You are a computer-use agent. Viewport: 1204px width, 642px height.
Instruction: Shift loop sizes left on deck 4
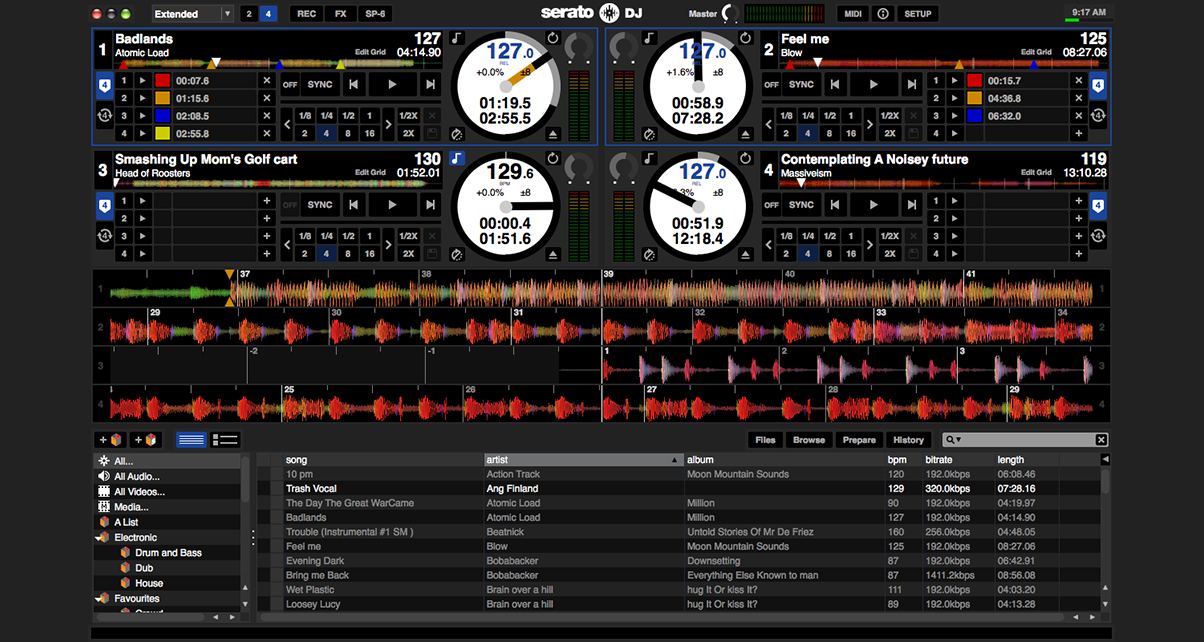pyautogui.click(x=770, y=245)
